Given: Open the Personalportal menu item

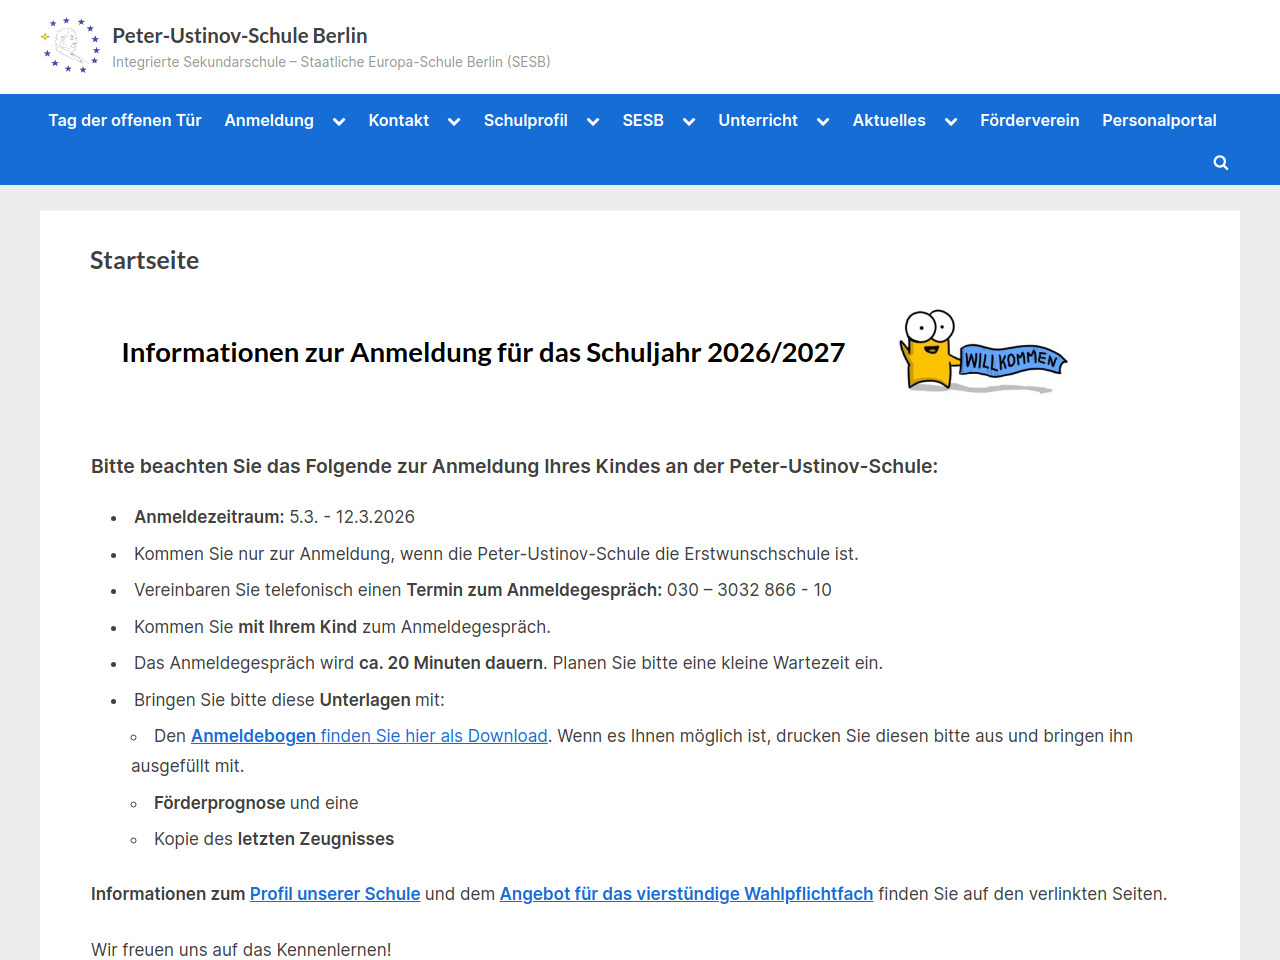Looking at the screenshot, I should (x=1159, y=120).
